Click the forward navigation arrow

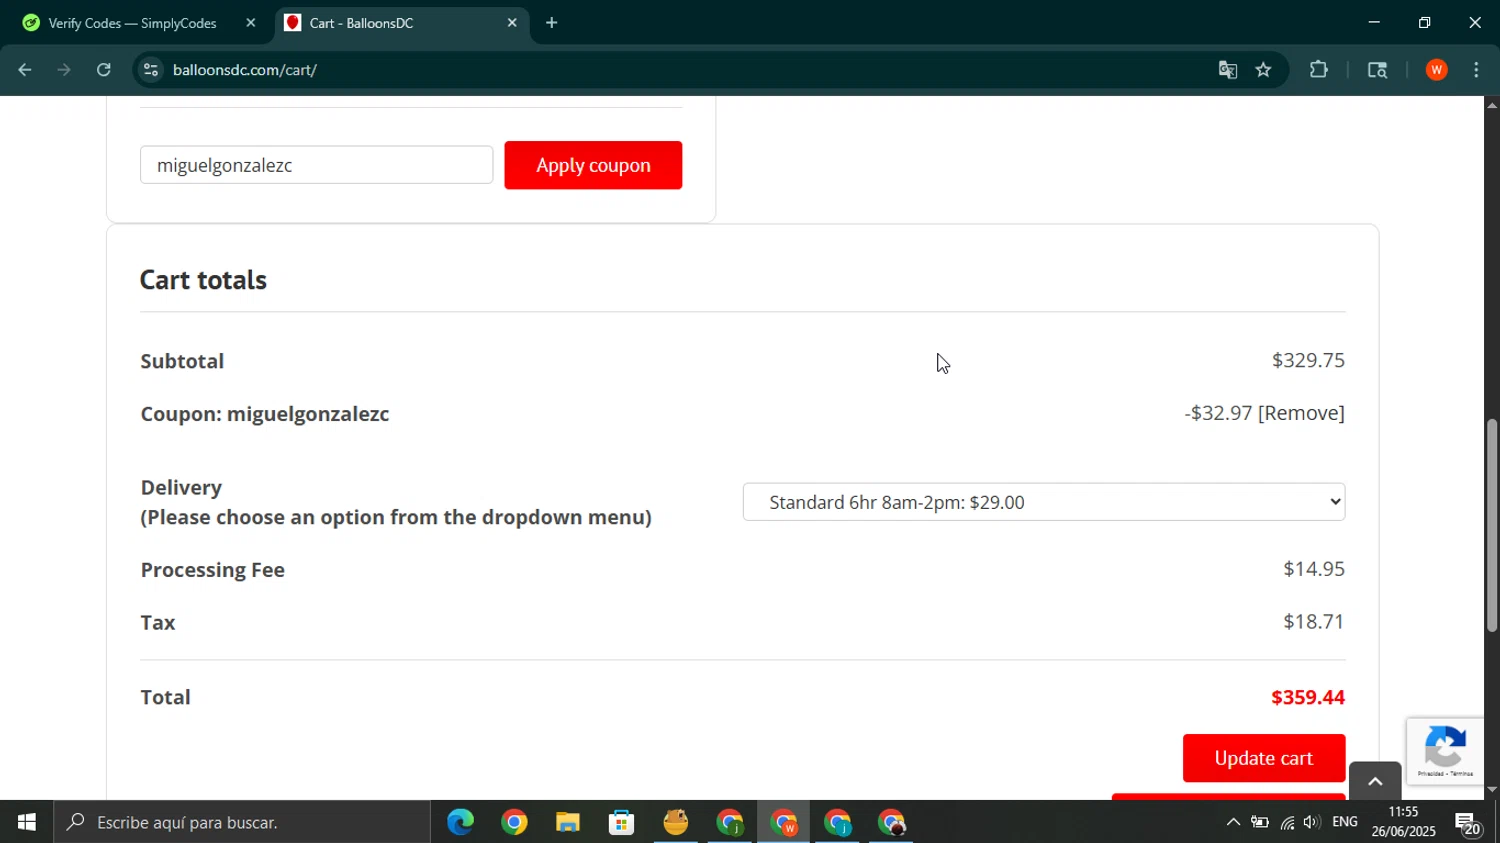[x=64, y=70]
